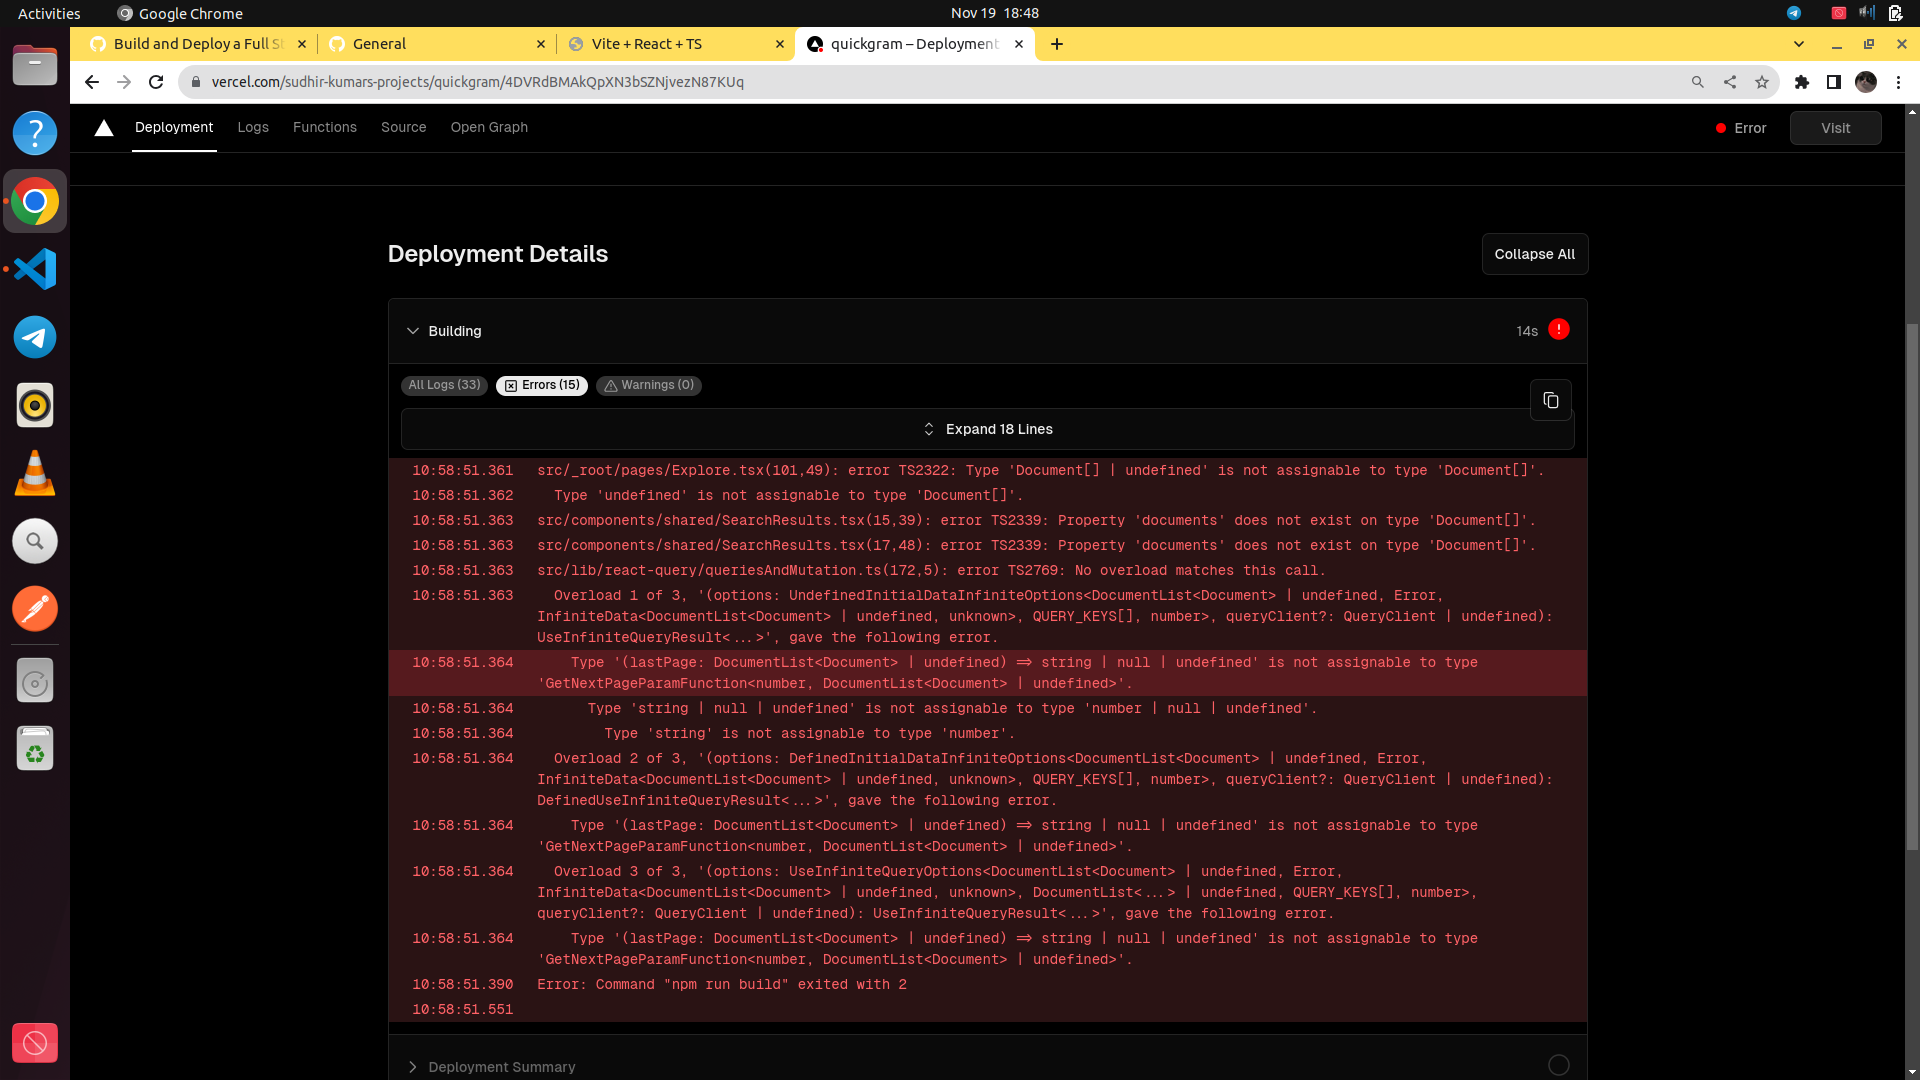Open Telegram from the dock
Viewport: 1920px width, 1080px height.
35,337
